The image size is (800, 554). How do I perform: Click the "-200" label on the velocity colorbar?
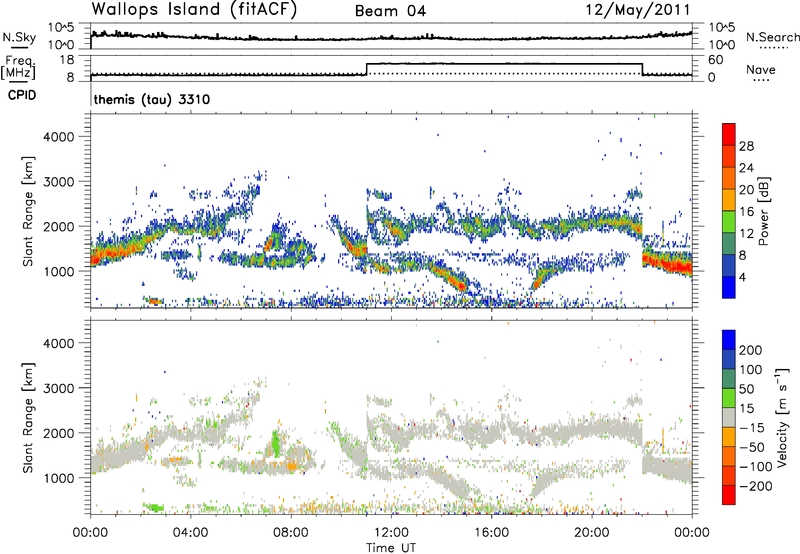click(755, 486)
